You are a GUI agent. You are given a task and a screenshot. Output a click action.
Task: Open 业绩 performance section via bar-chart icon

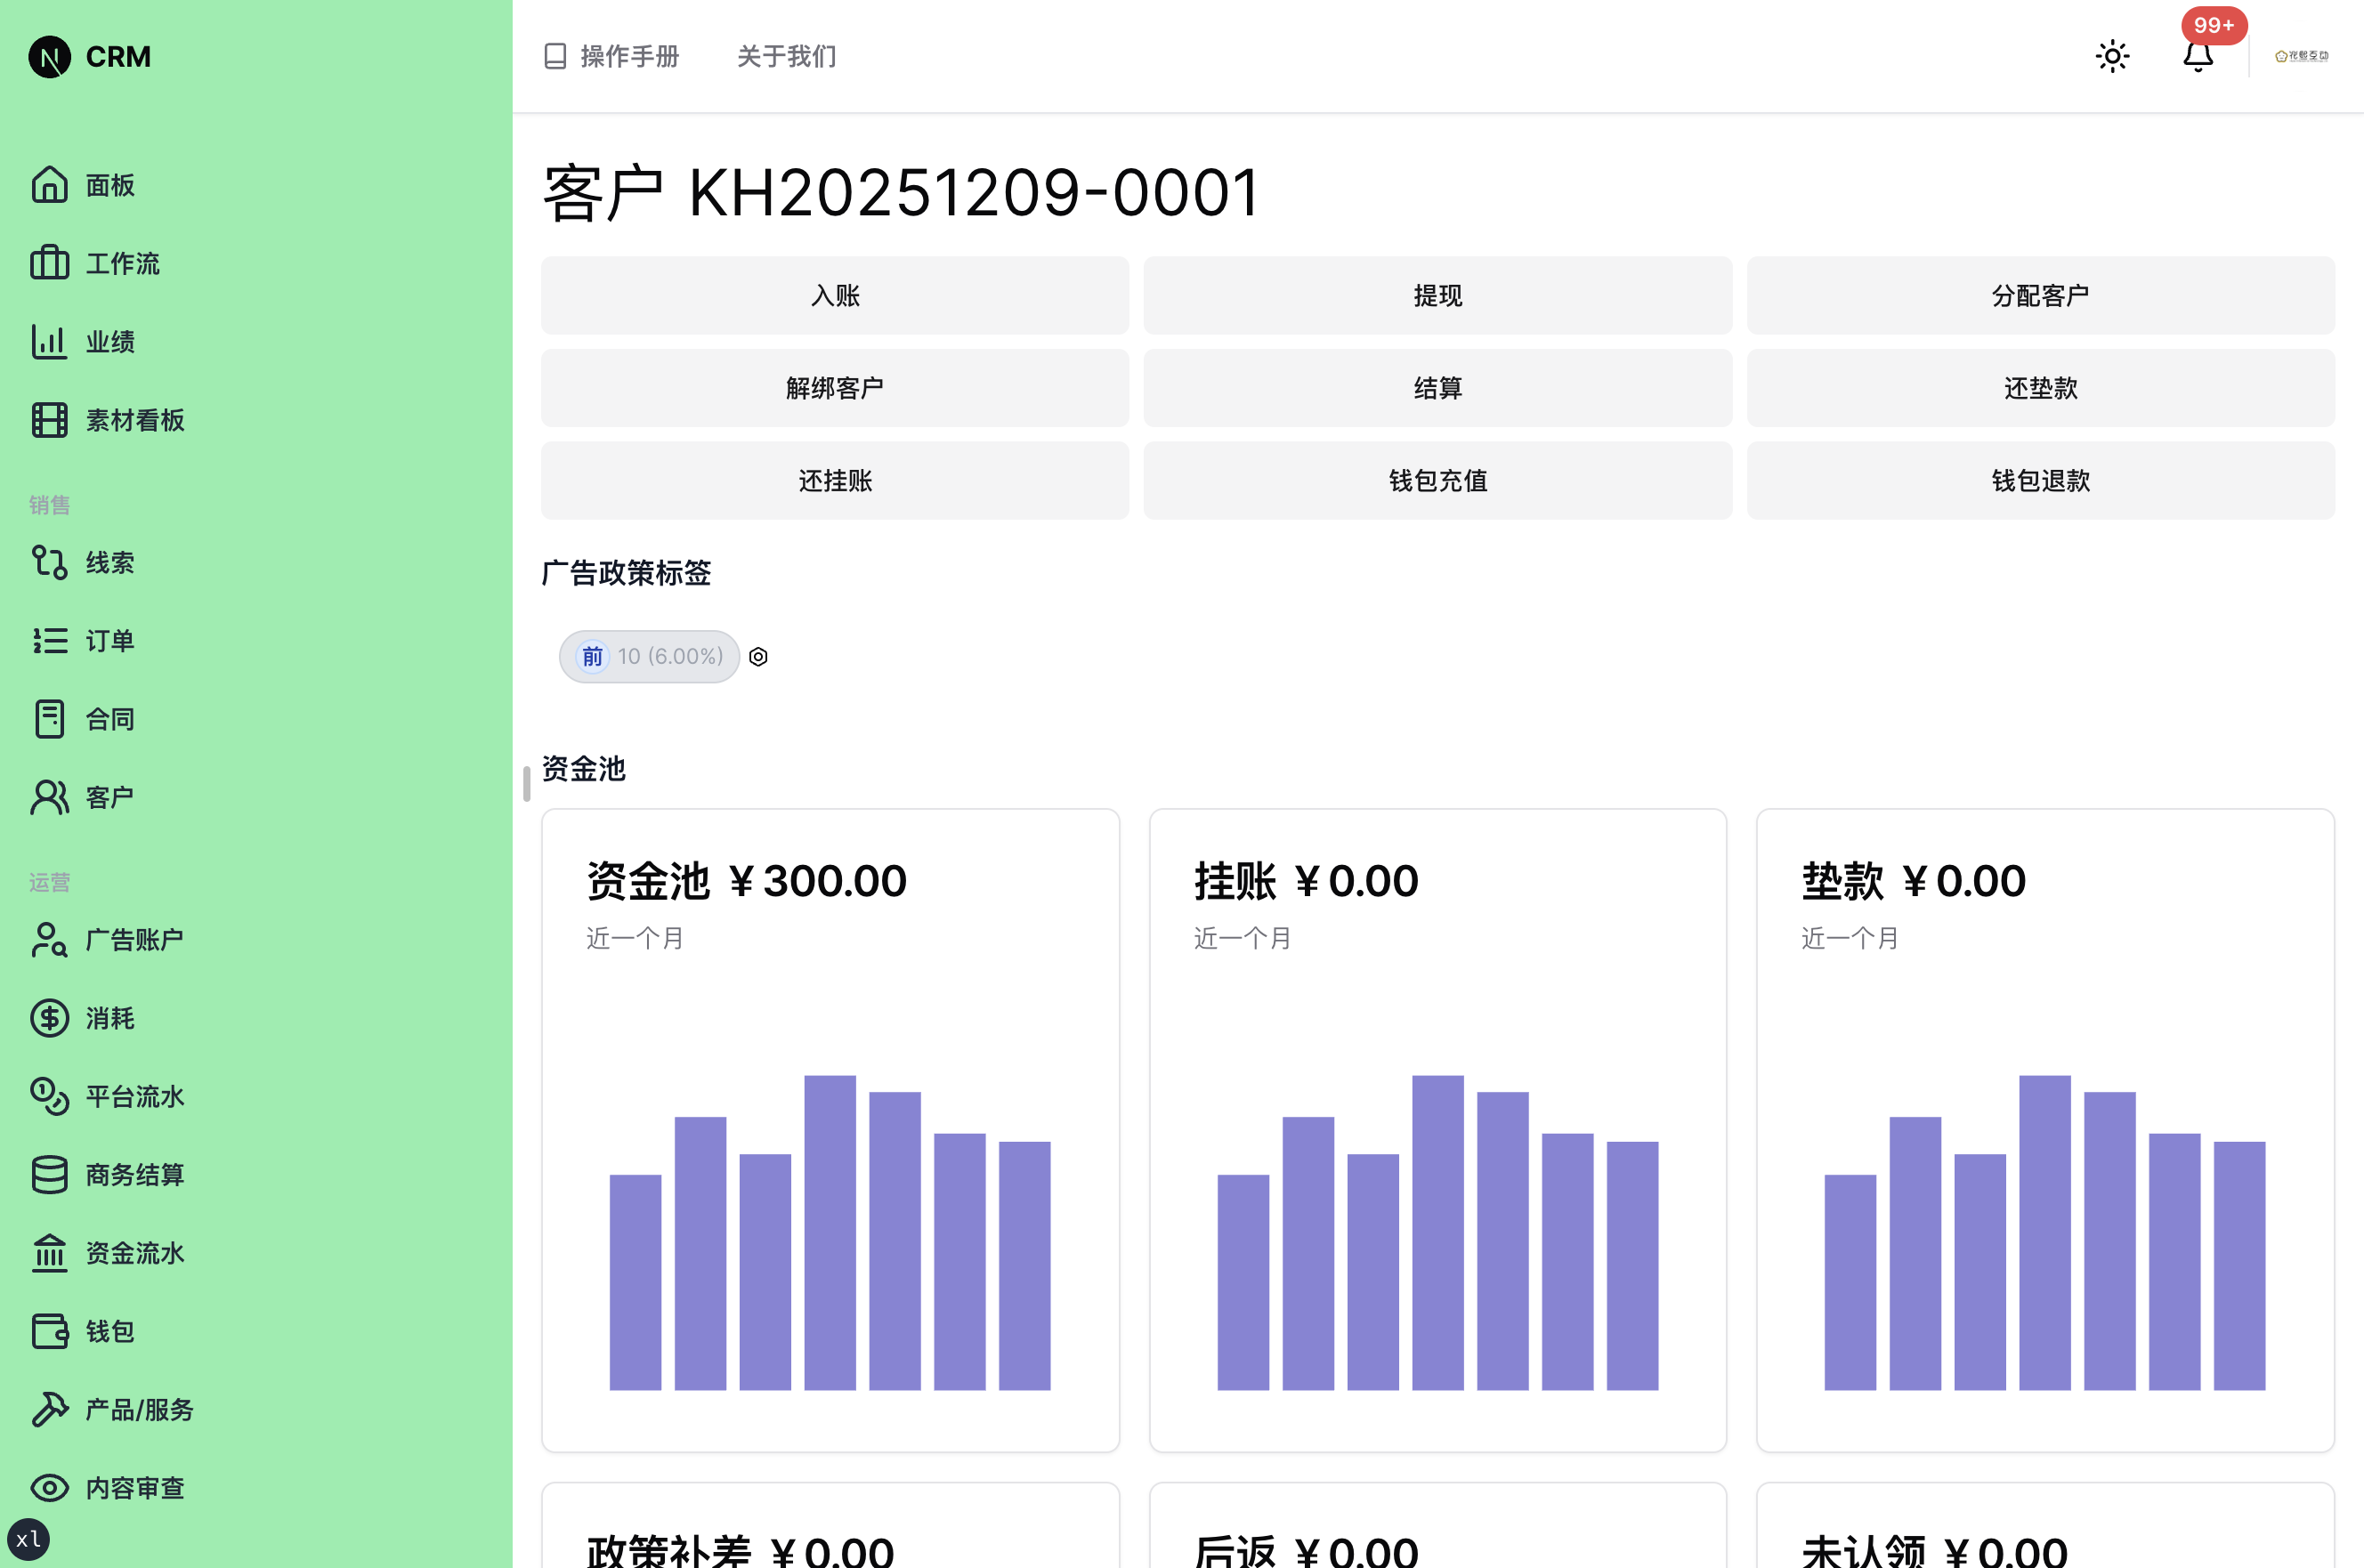click(49, 341)
